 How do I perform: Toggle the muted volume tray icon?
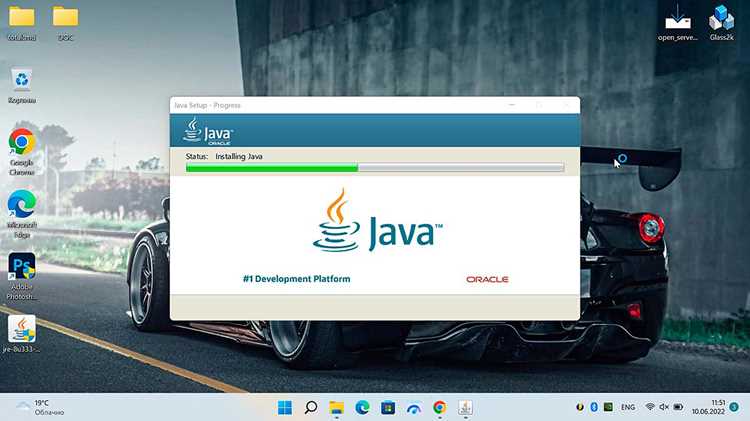pyautogui.click(x=664, y=407)
